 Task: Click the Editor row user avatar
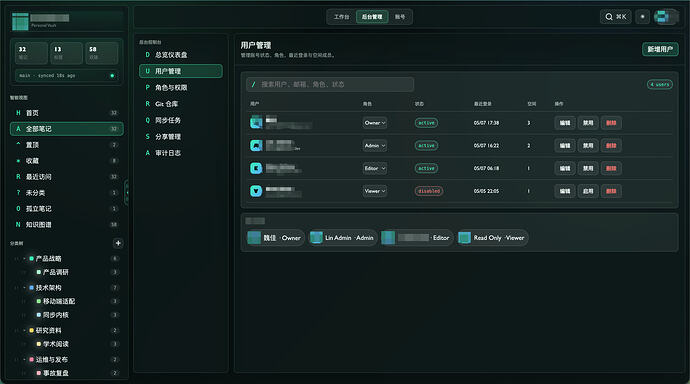(256, 168)
